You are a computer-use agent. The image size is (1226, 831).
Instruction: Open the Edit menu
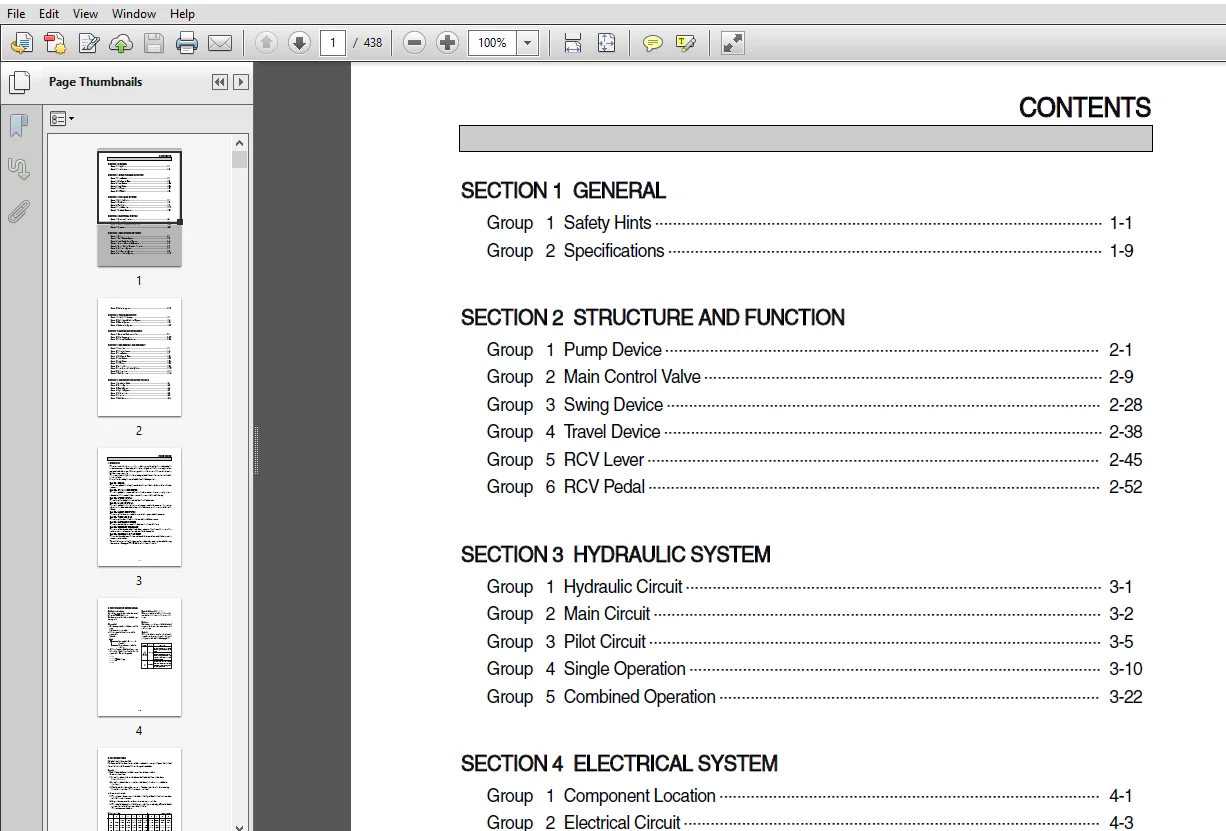pos(49,13)
